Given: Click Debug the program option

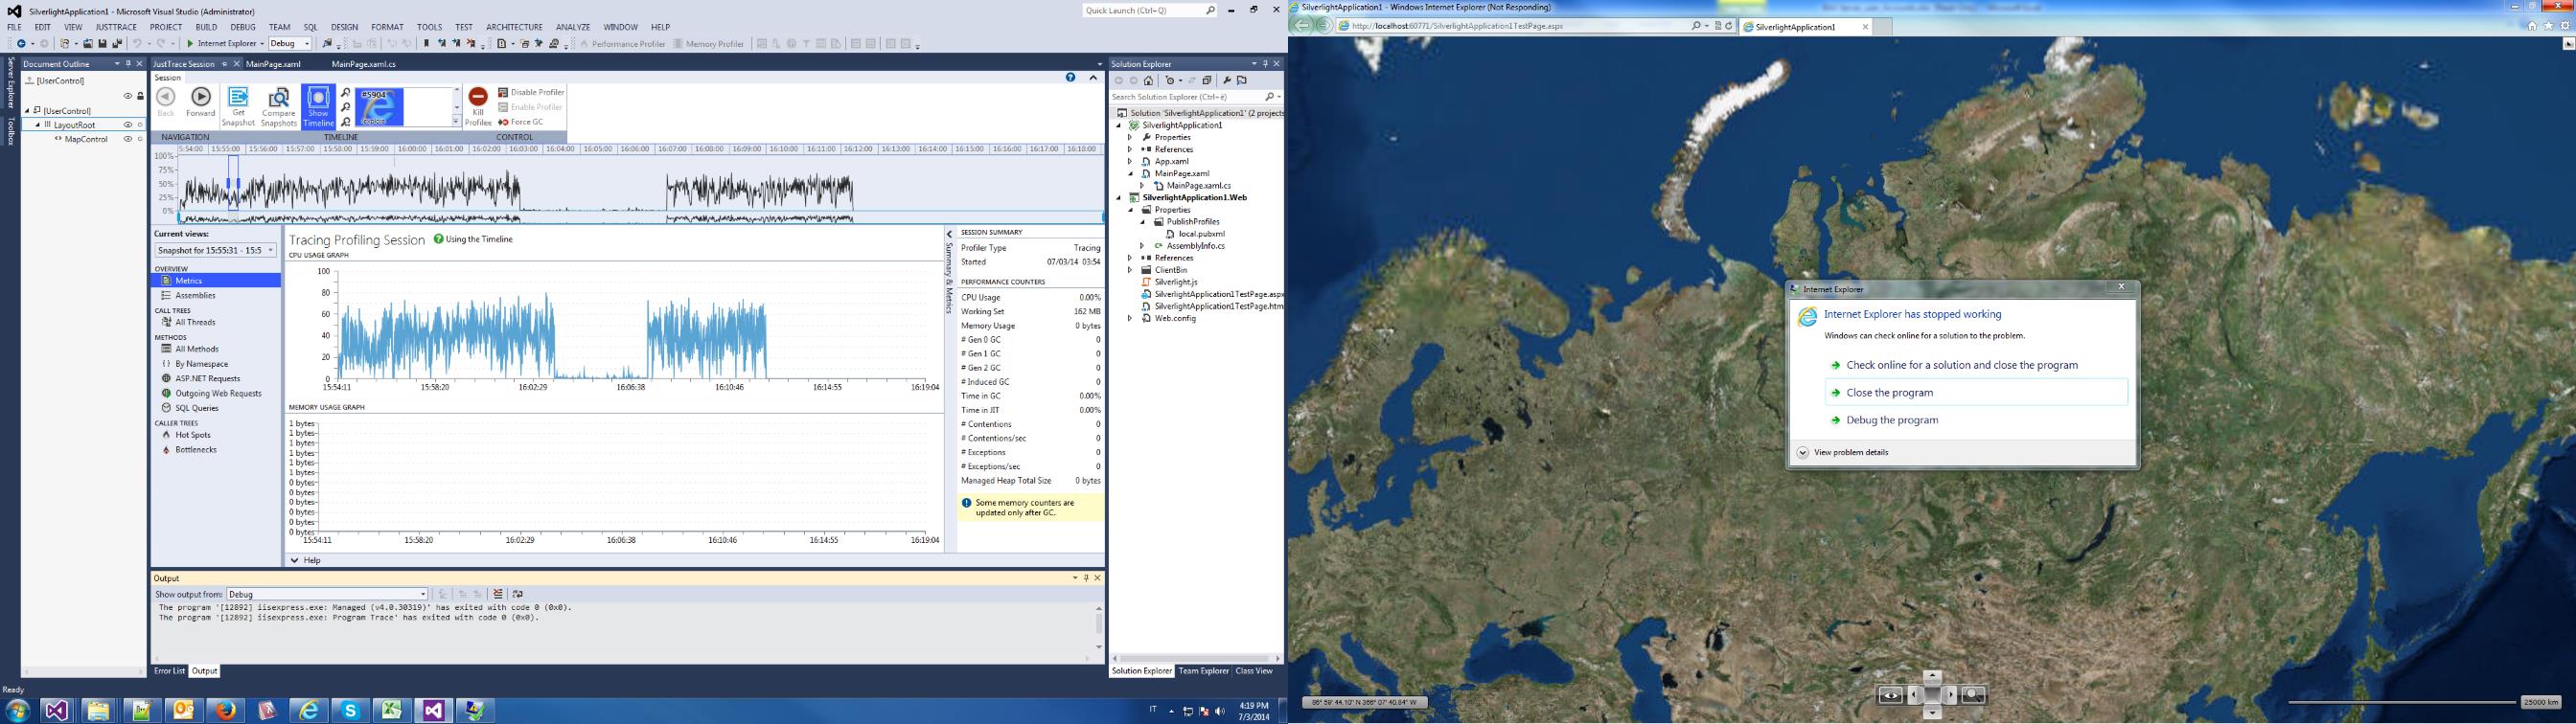Looking at the screenshot, I should [1892, 420].
